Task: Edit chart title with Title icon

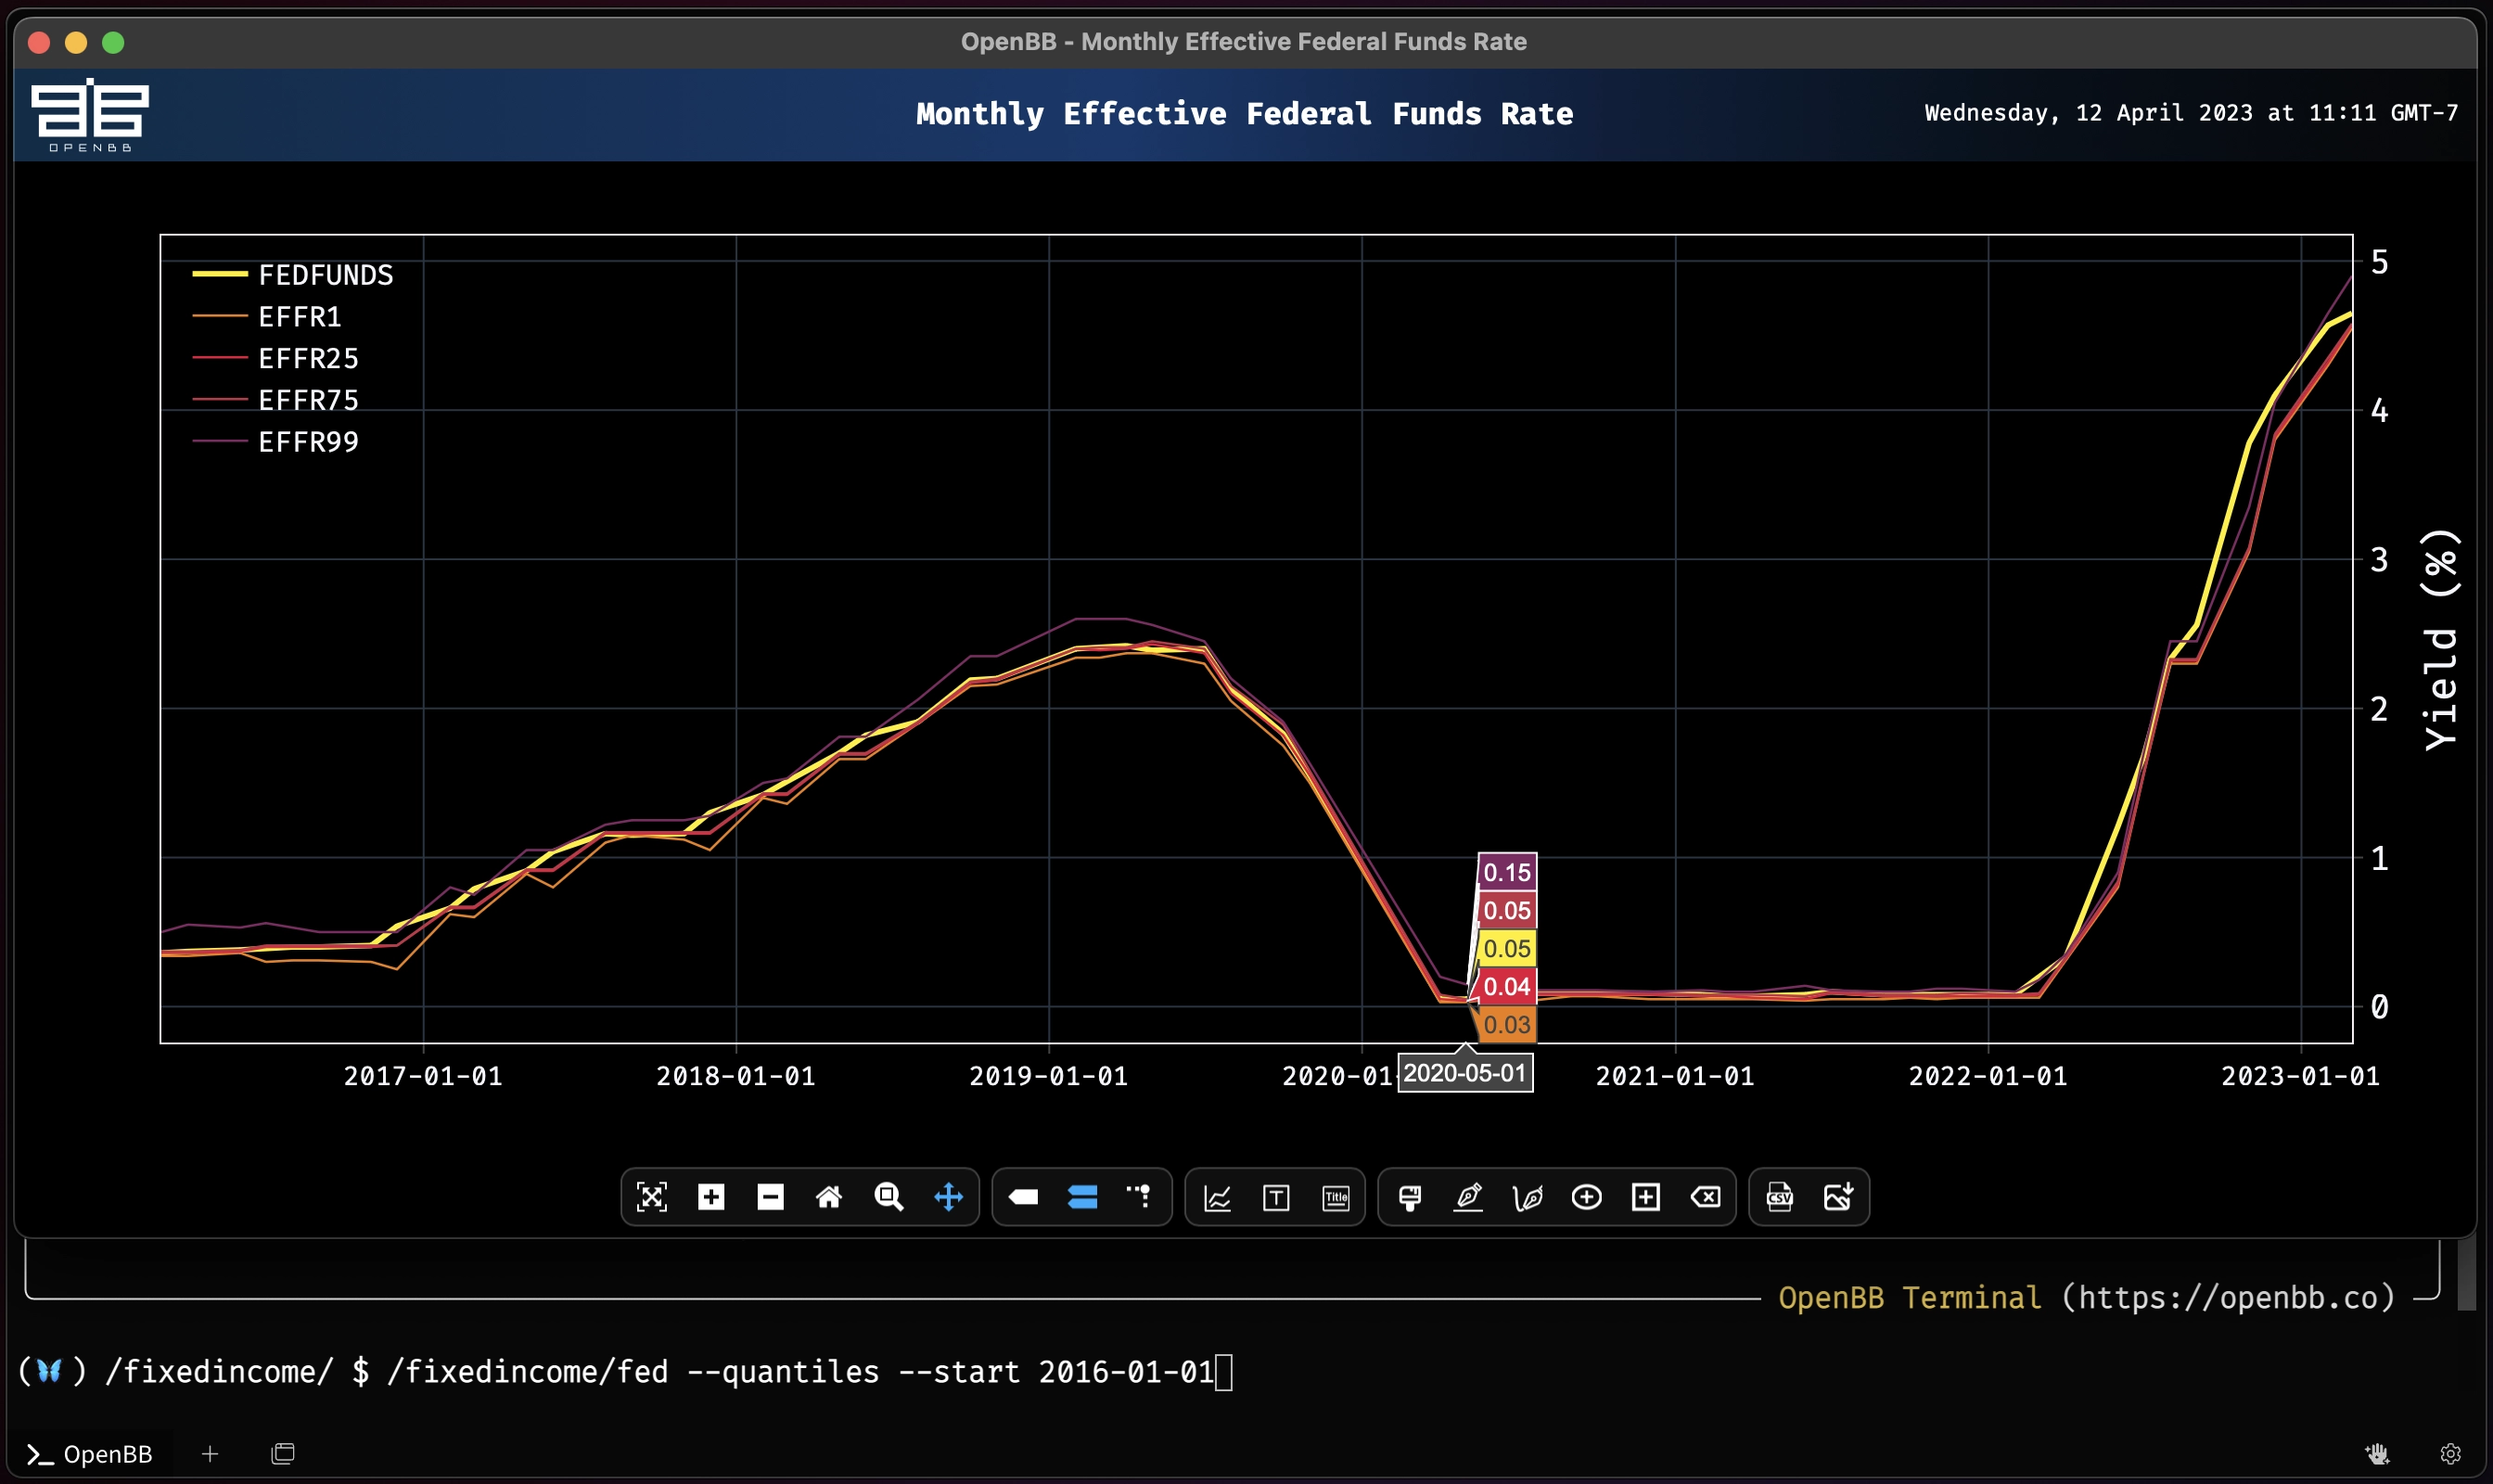Action: [1336, 1197]
